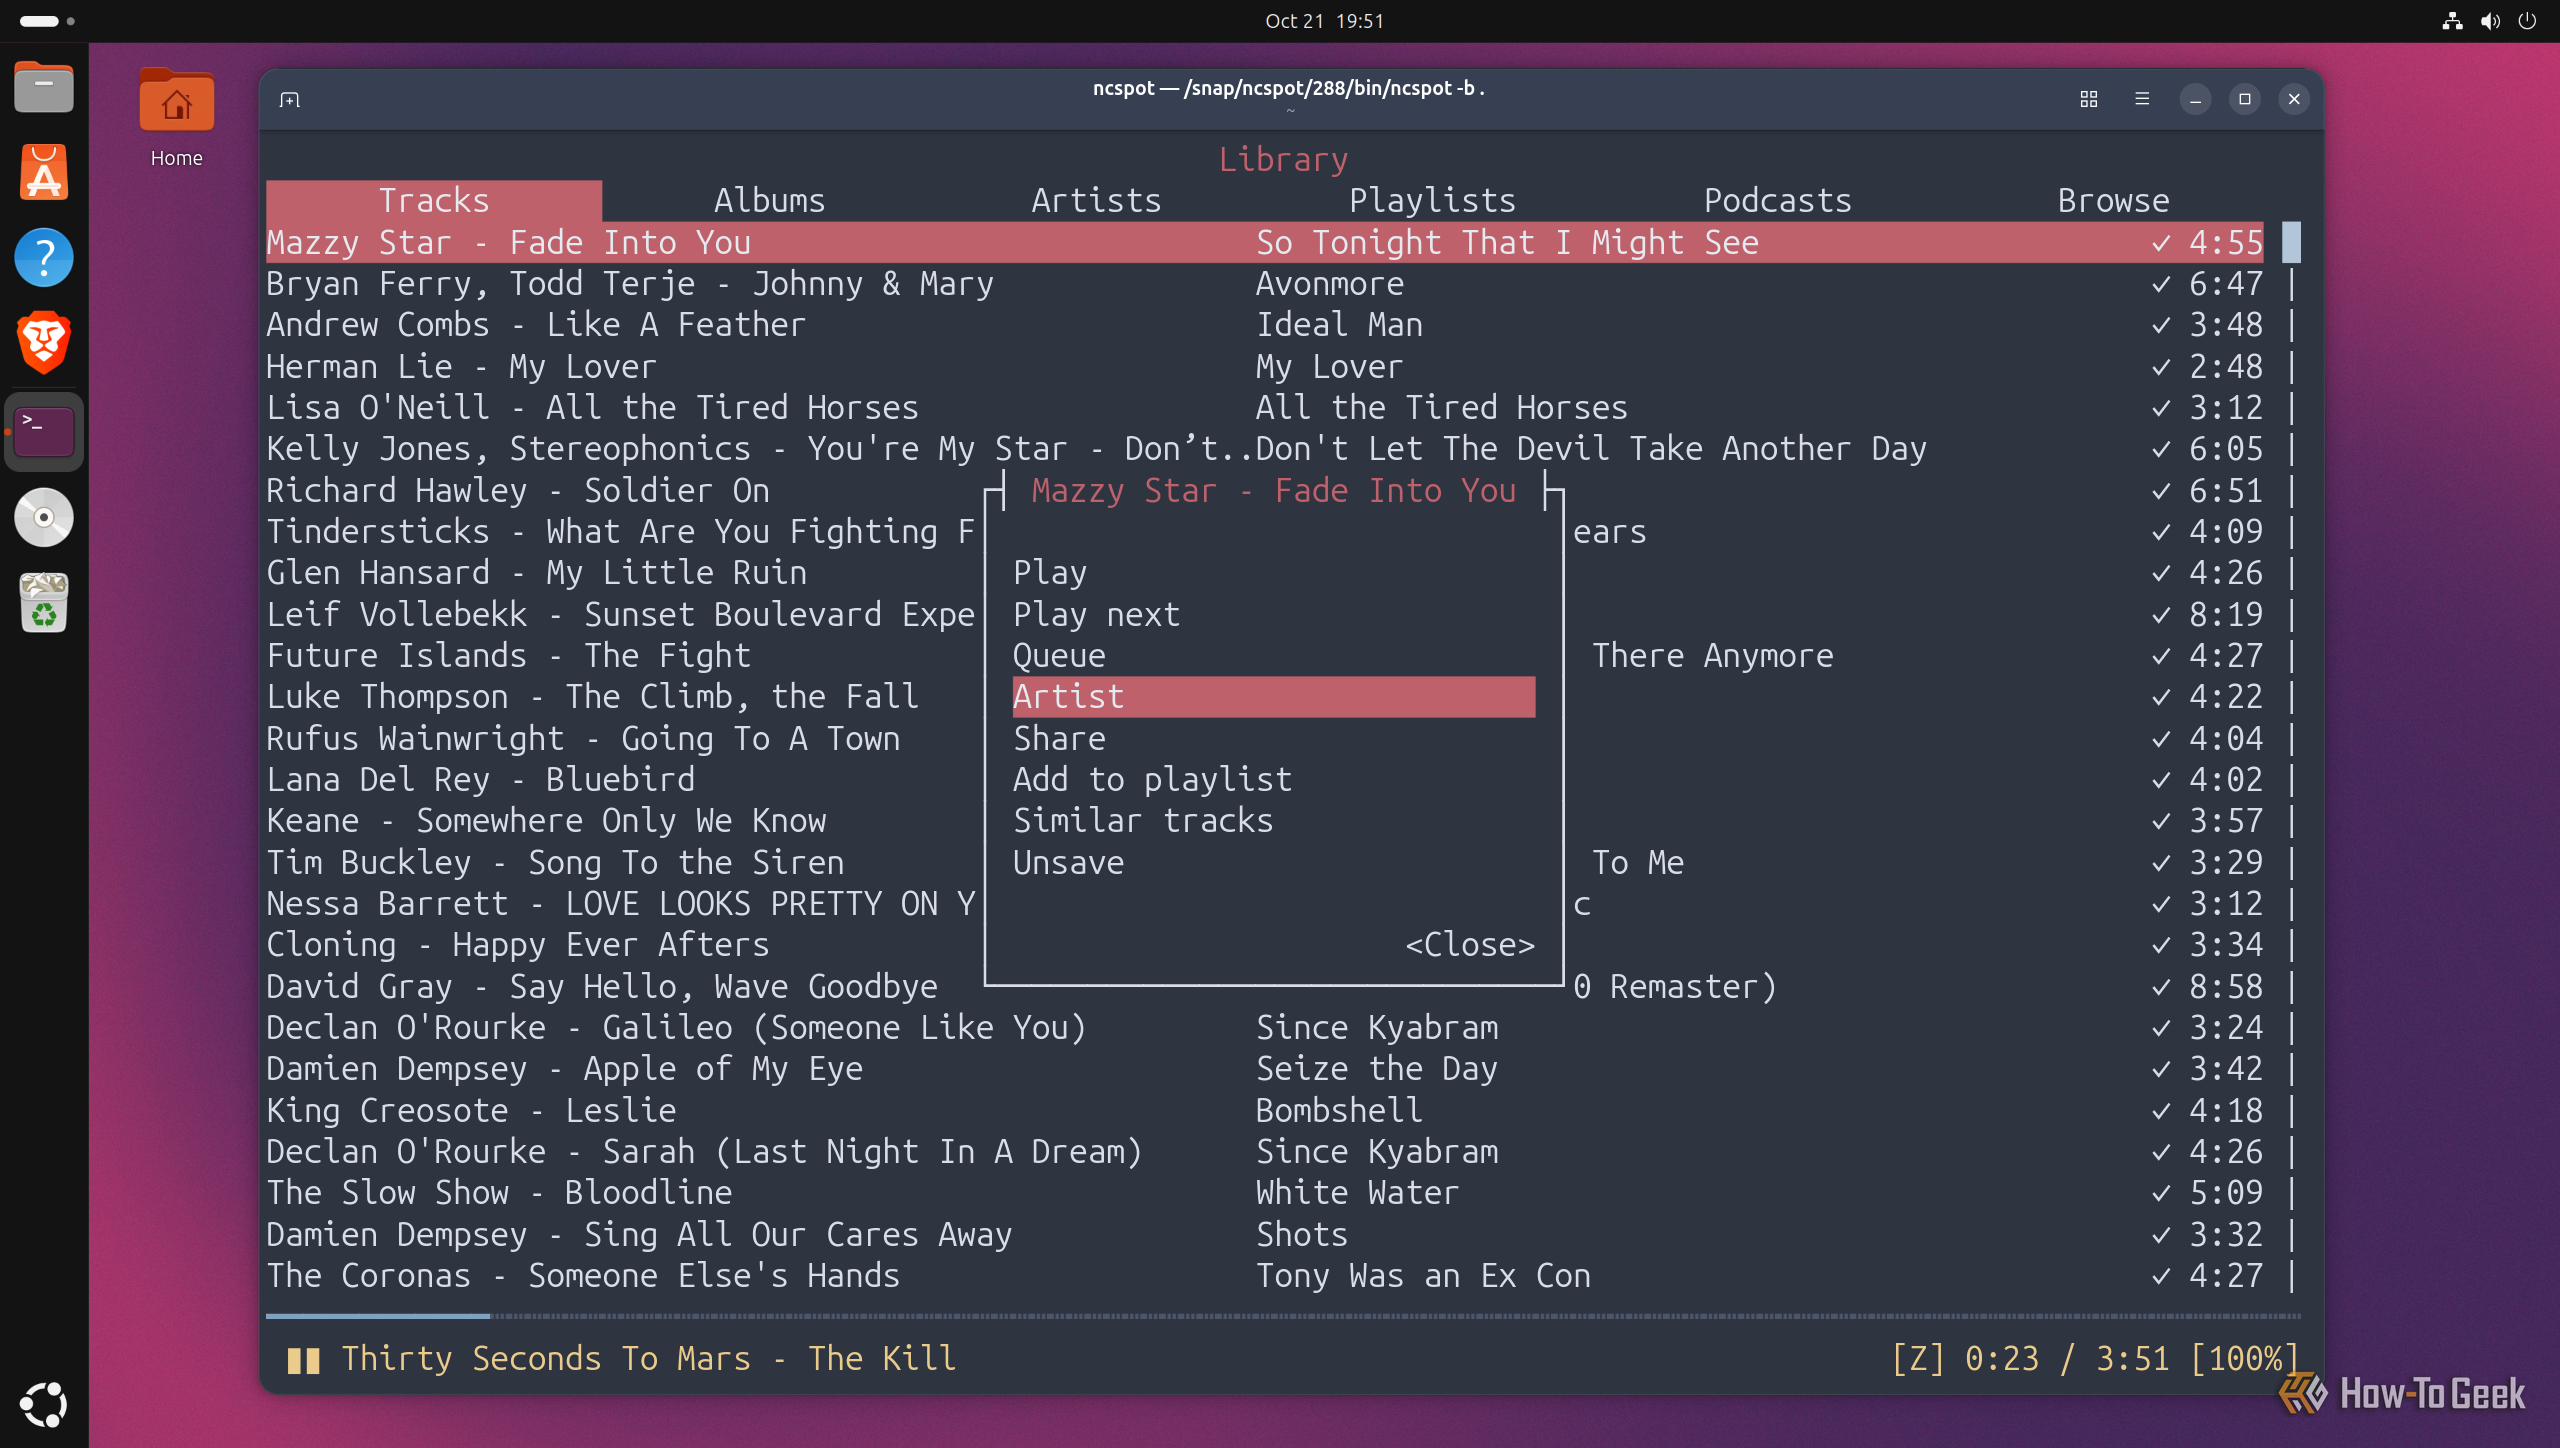This screenshot has height=1448, width=2560.
Task: Toggle saved checkmark for Bombshell track
Action: [2161, 1111]
